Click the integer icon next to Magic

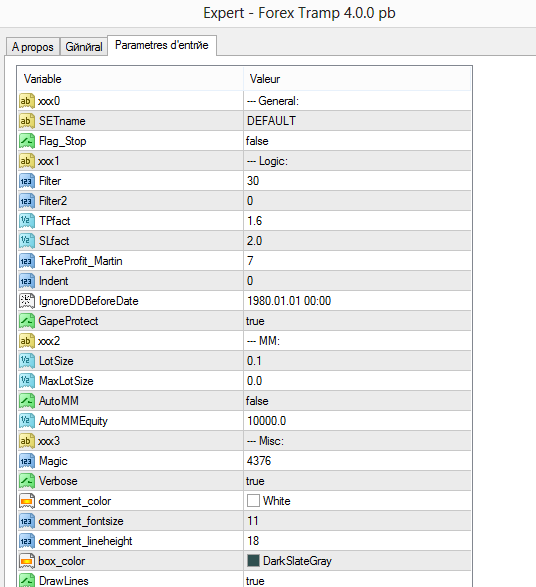click(x=27, y=461)
